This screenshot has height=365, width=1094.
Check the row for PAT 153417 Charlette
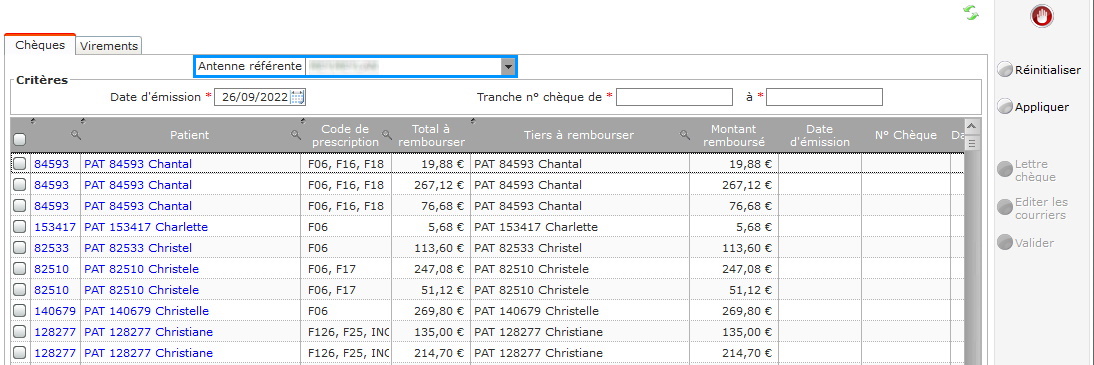point(20,227)
